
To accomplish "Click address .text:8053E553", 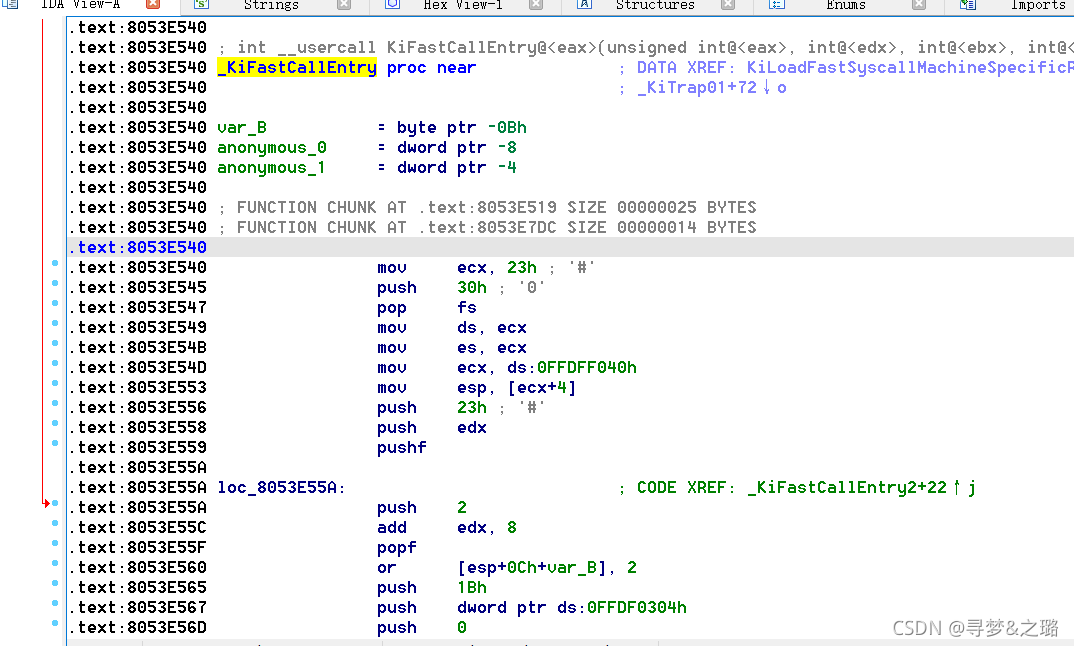I will pyautogui.click(x=138, y=388).
